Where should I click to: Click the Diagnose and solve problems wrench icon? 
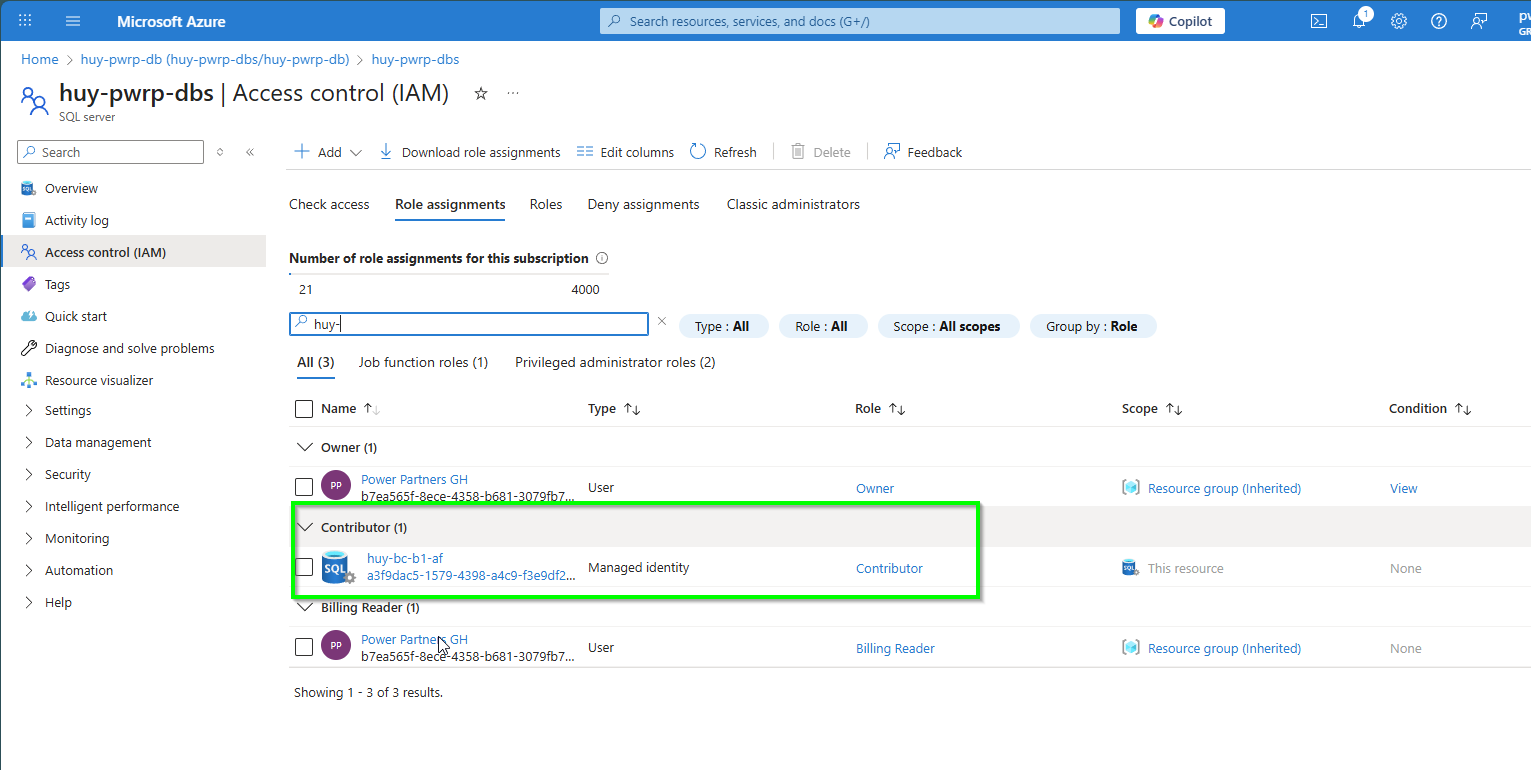click(29, 348)
